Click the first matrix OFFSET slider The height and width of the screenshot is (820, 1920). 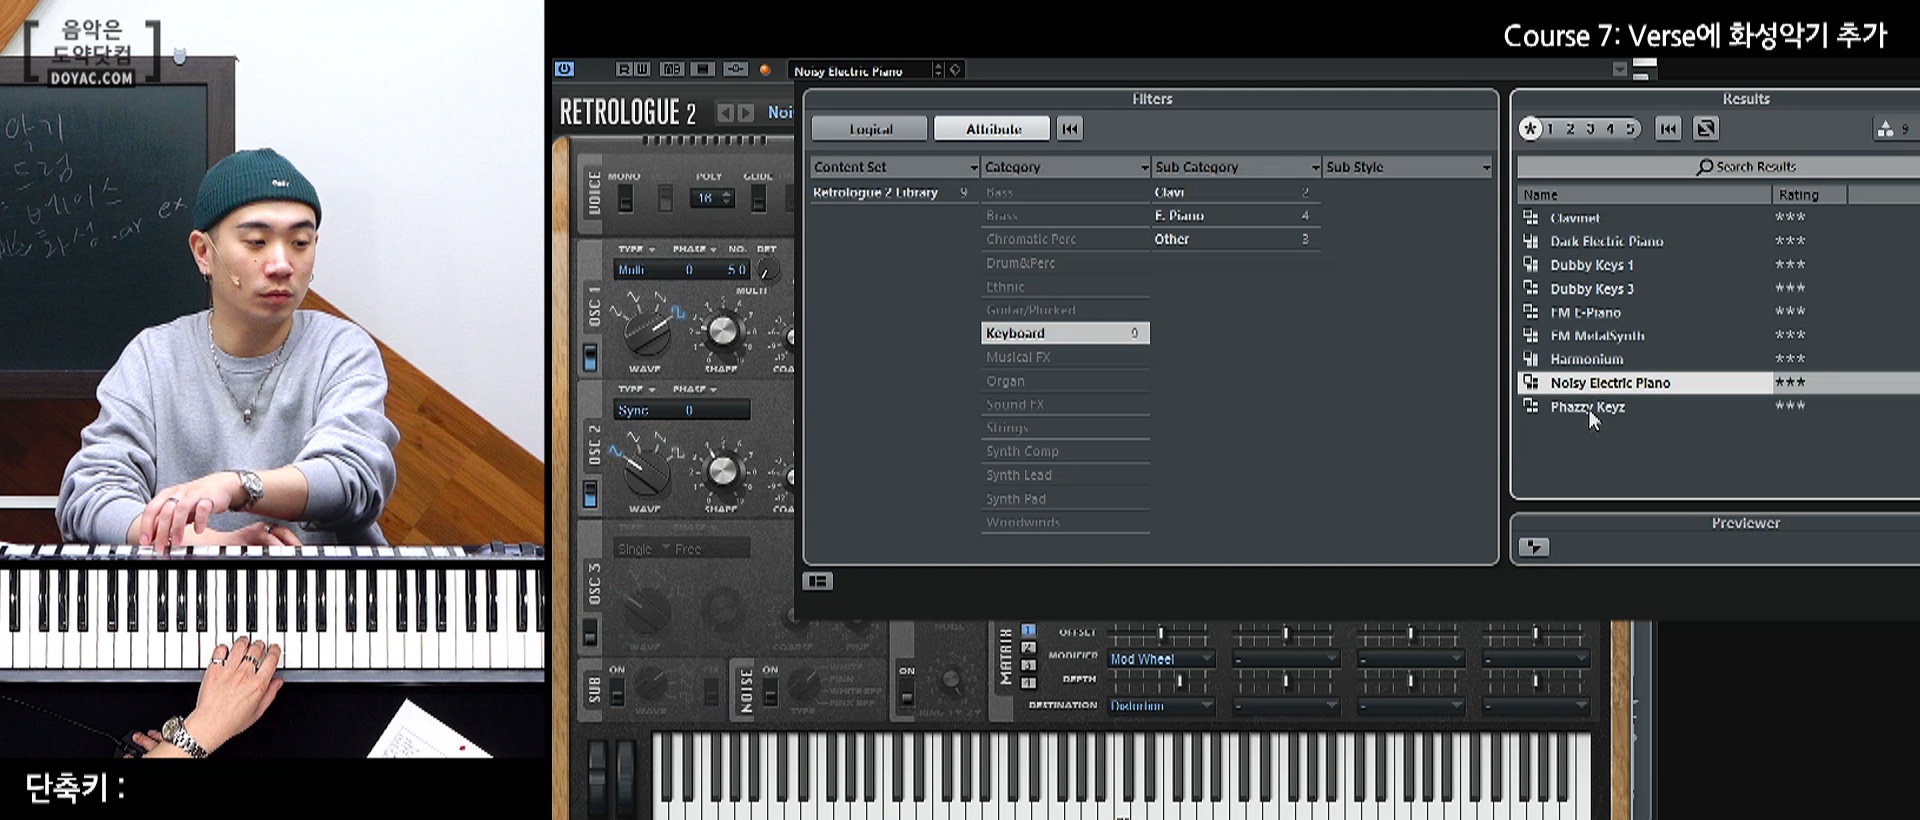click(x=1160, y=633)
